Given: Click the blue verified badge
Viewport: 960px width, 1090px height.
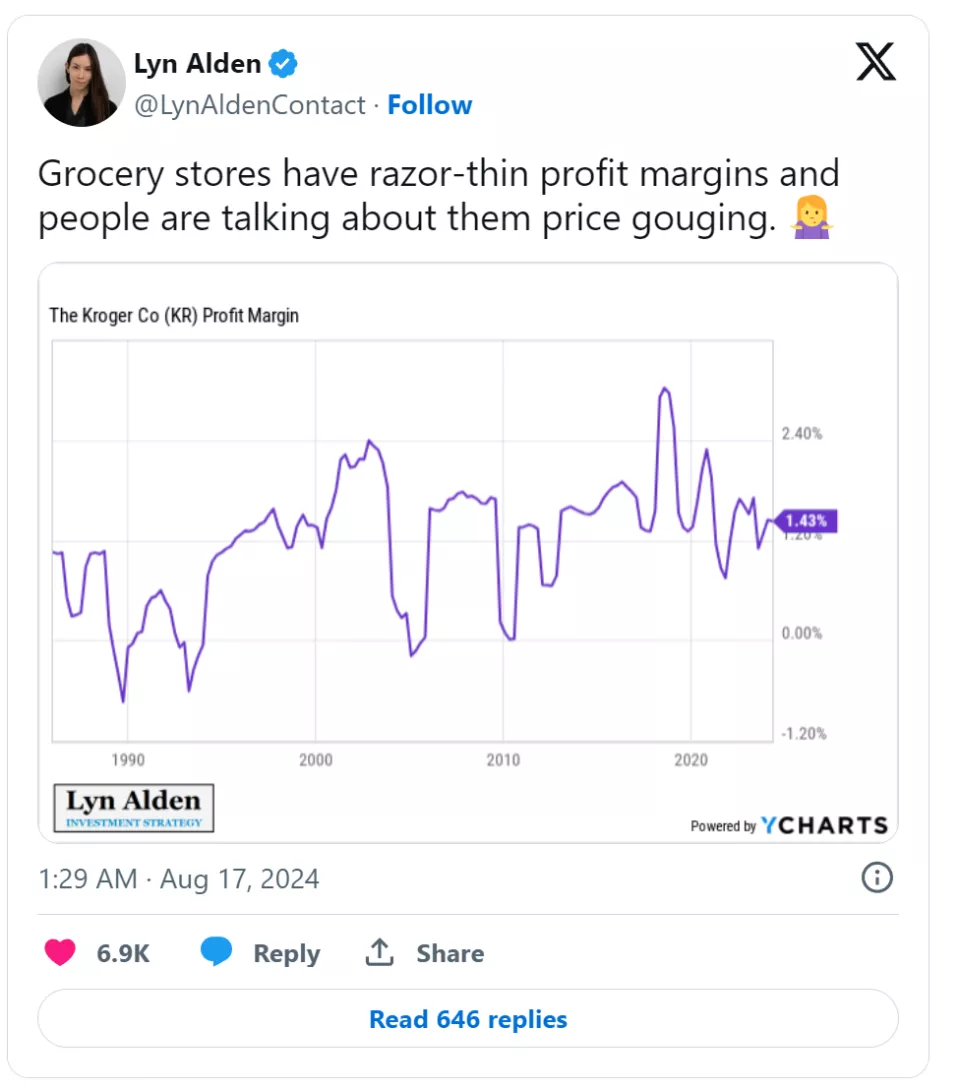Looking at the screenshot, I should coord(283,64).
